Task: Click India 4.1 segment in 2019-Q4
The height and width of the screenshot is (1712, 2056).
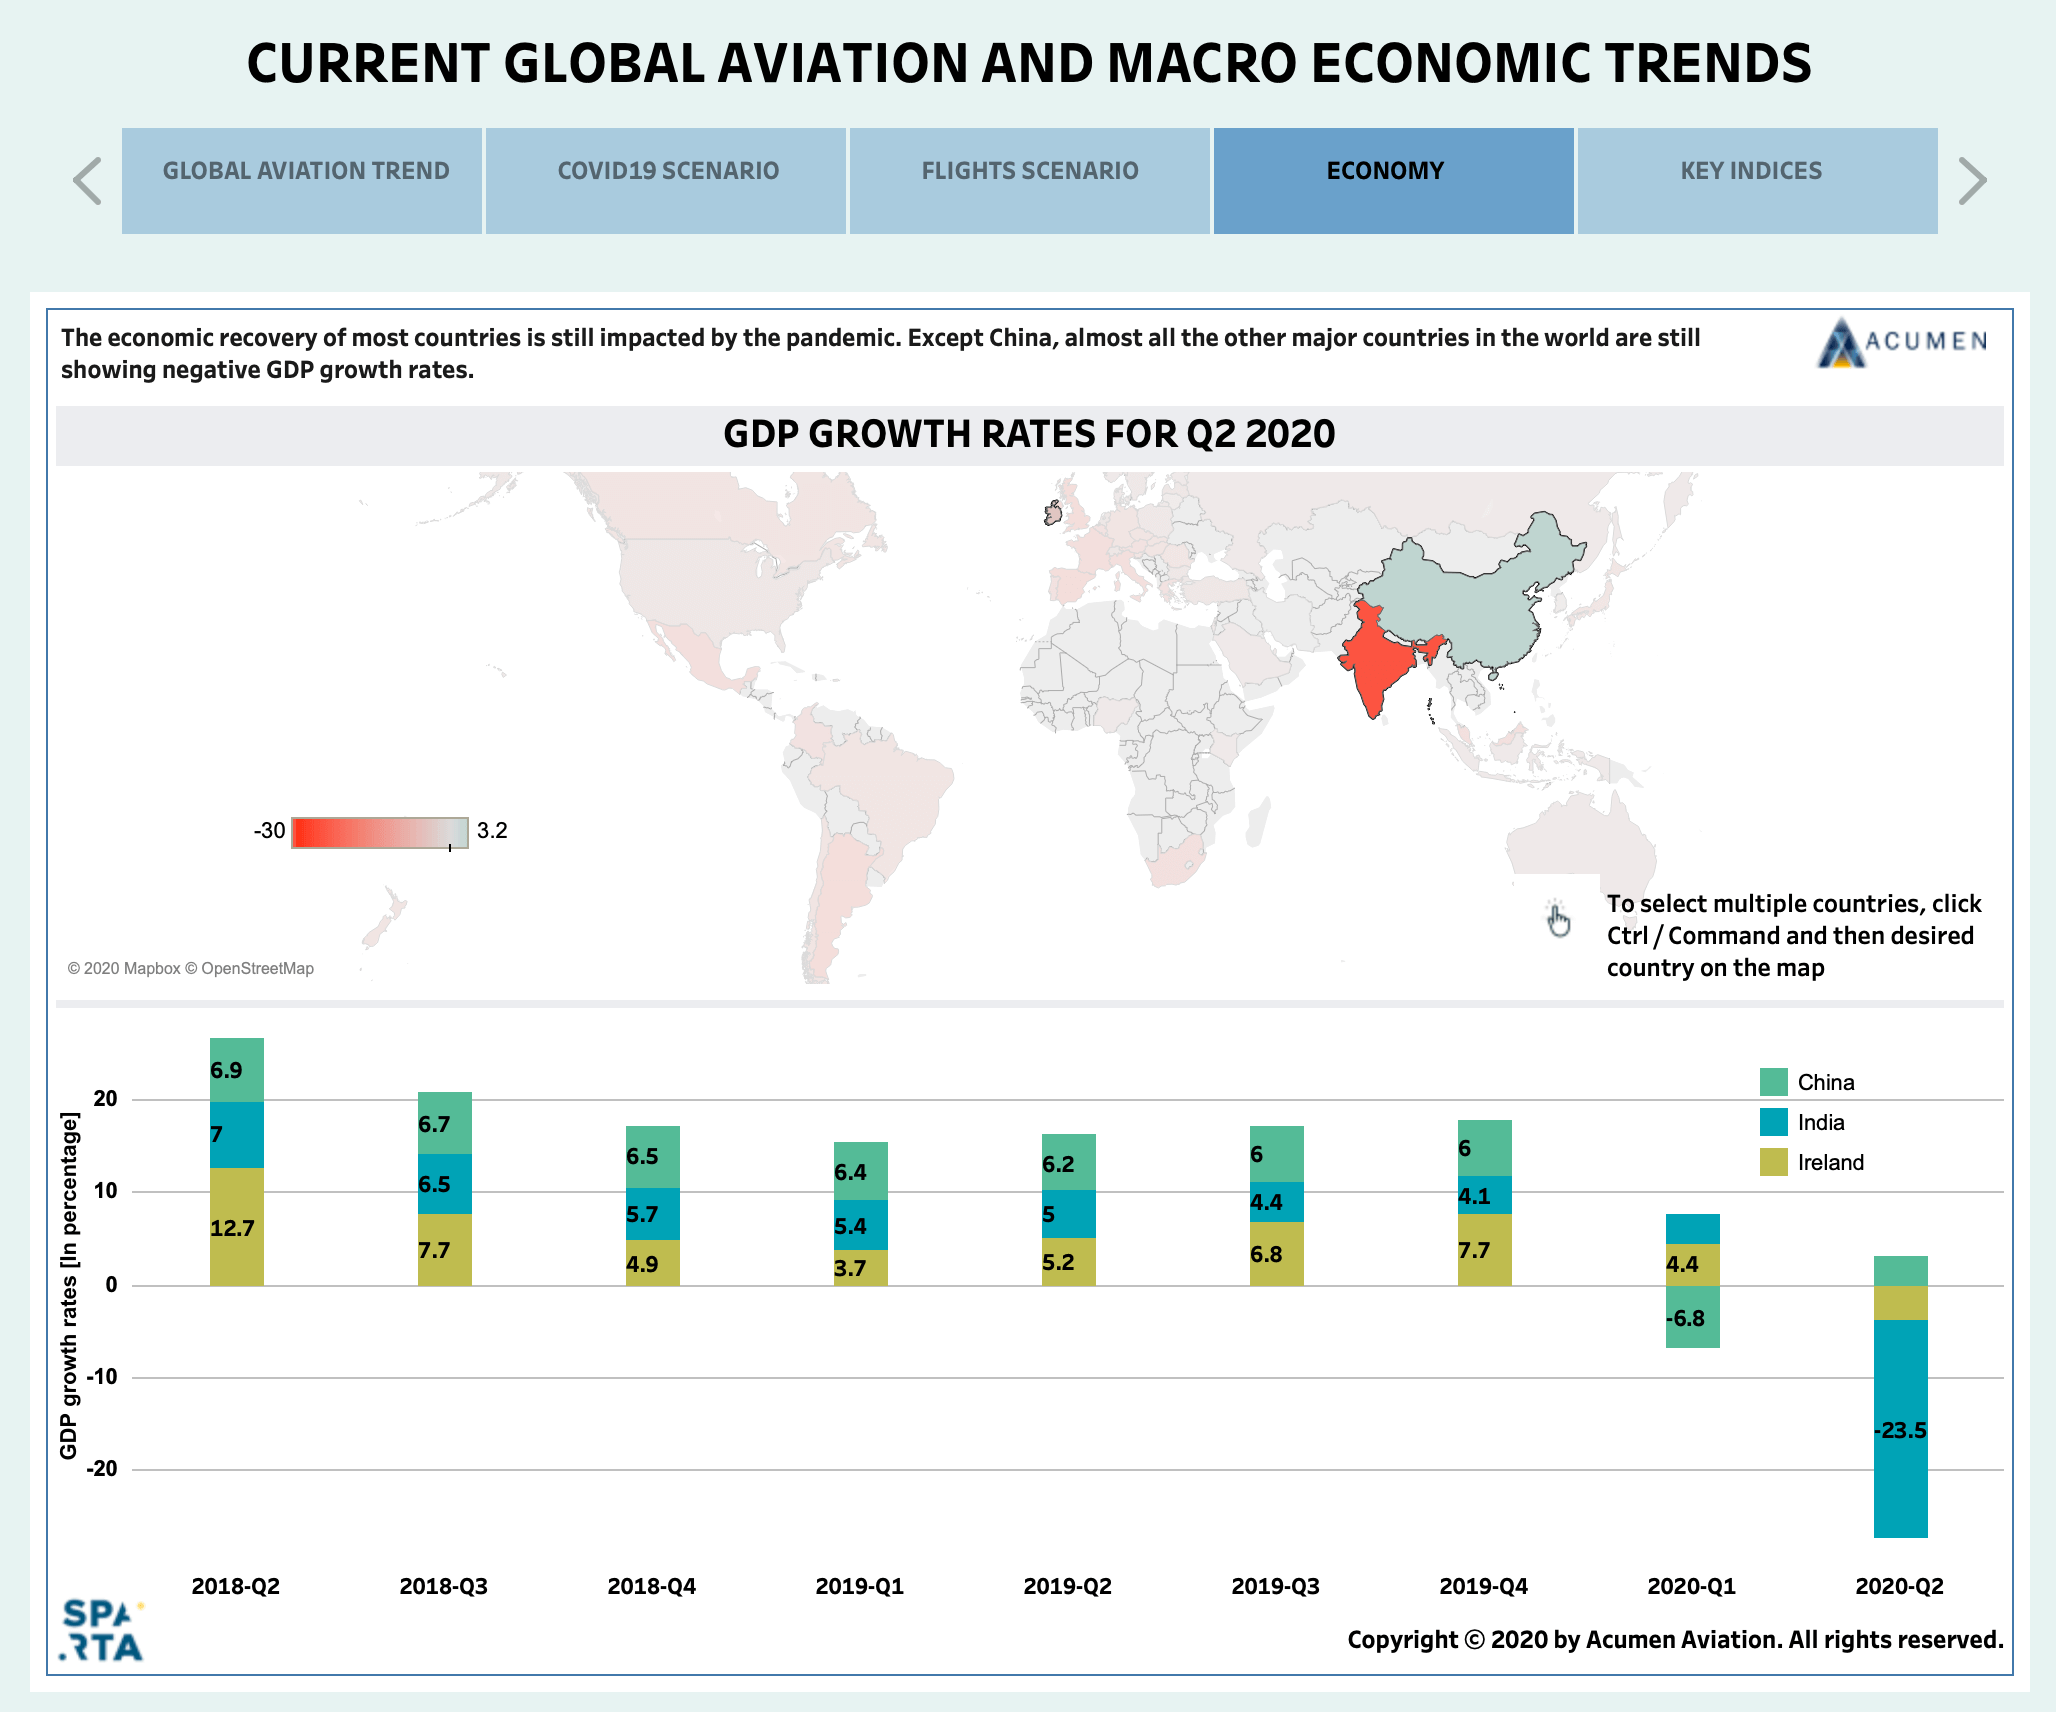Action: (1485, 1195)
